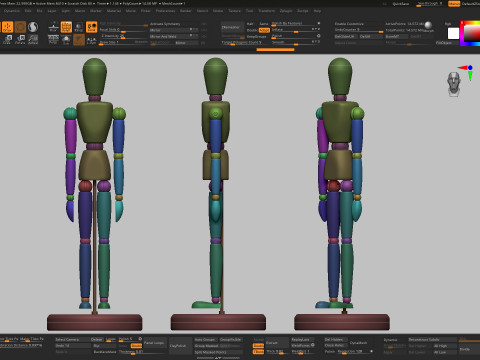
Task: Toggle the Adapt option
Action: coord(264,30)
